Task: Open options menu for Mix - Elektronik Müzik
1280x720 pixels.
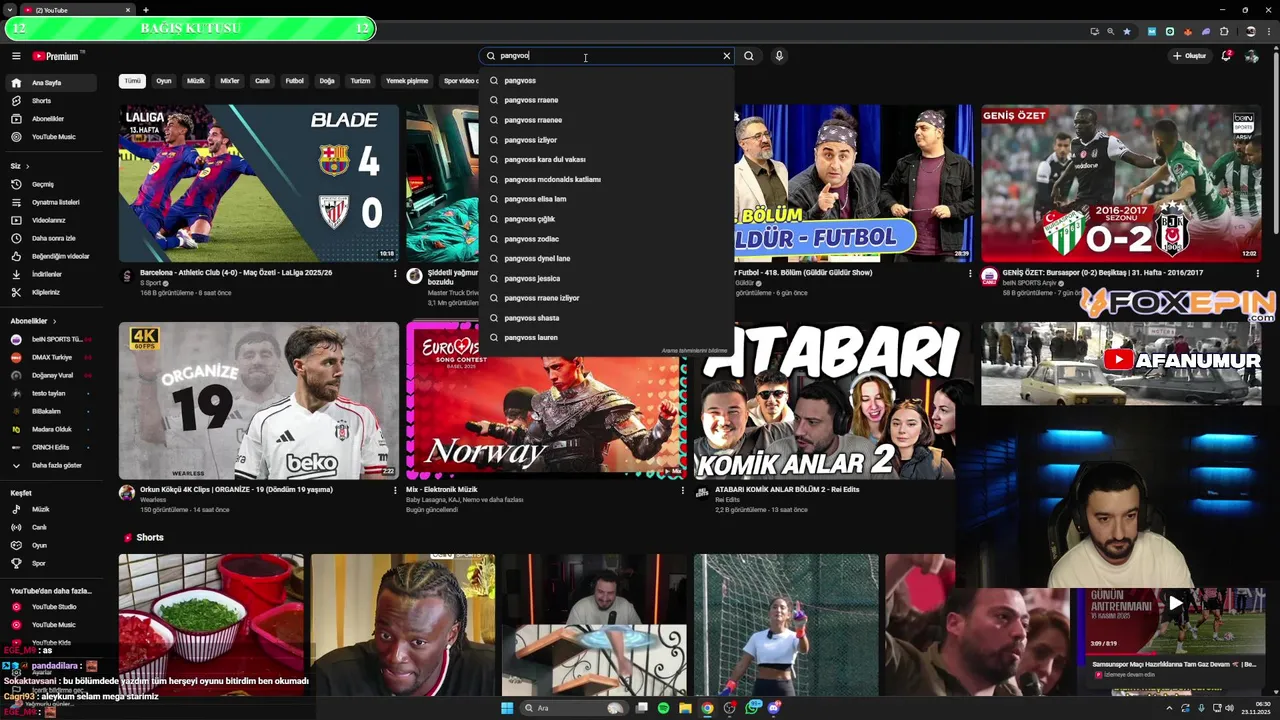Action: [x=683, y=490]
